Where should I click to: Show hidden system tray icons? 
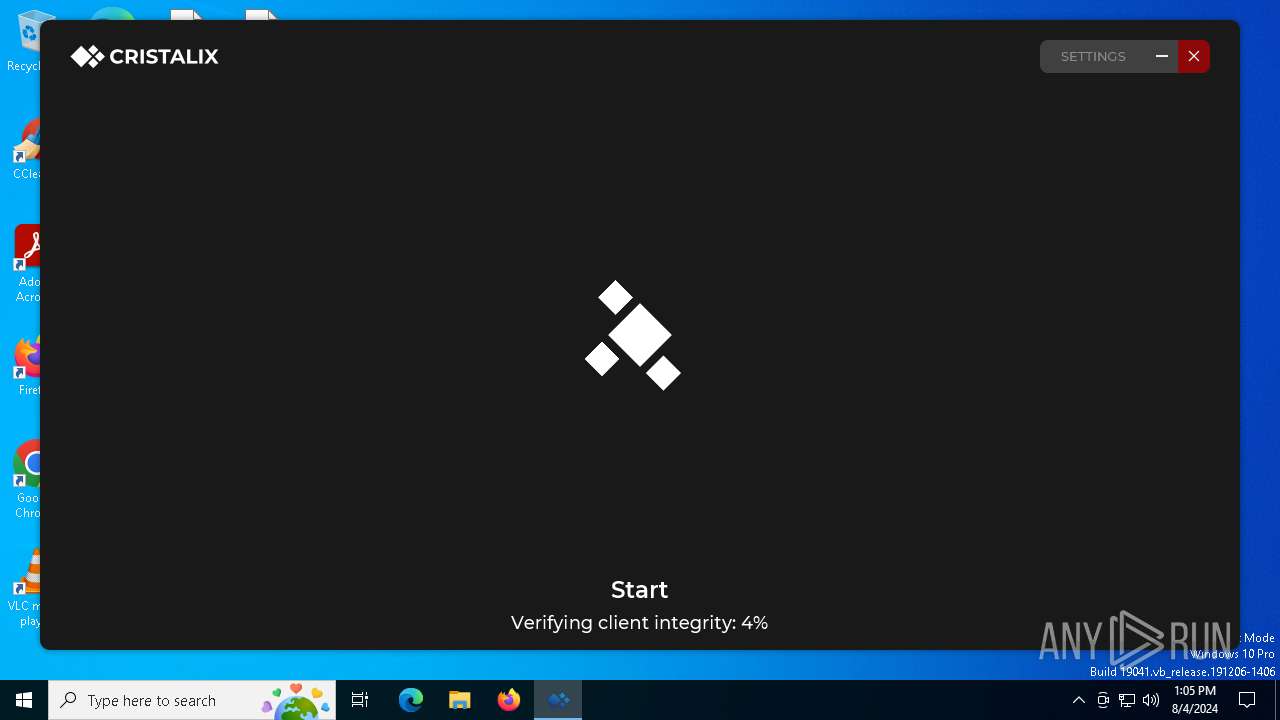(x=1078, y=700)
